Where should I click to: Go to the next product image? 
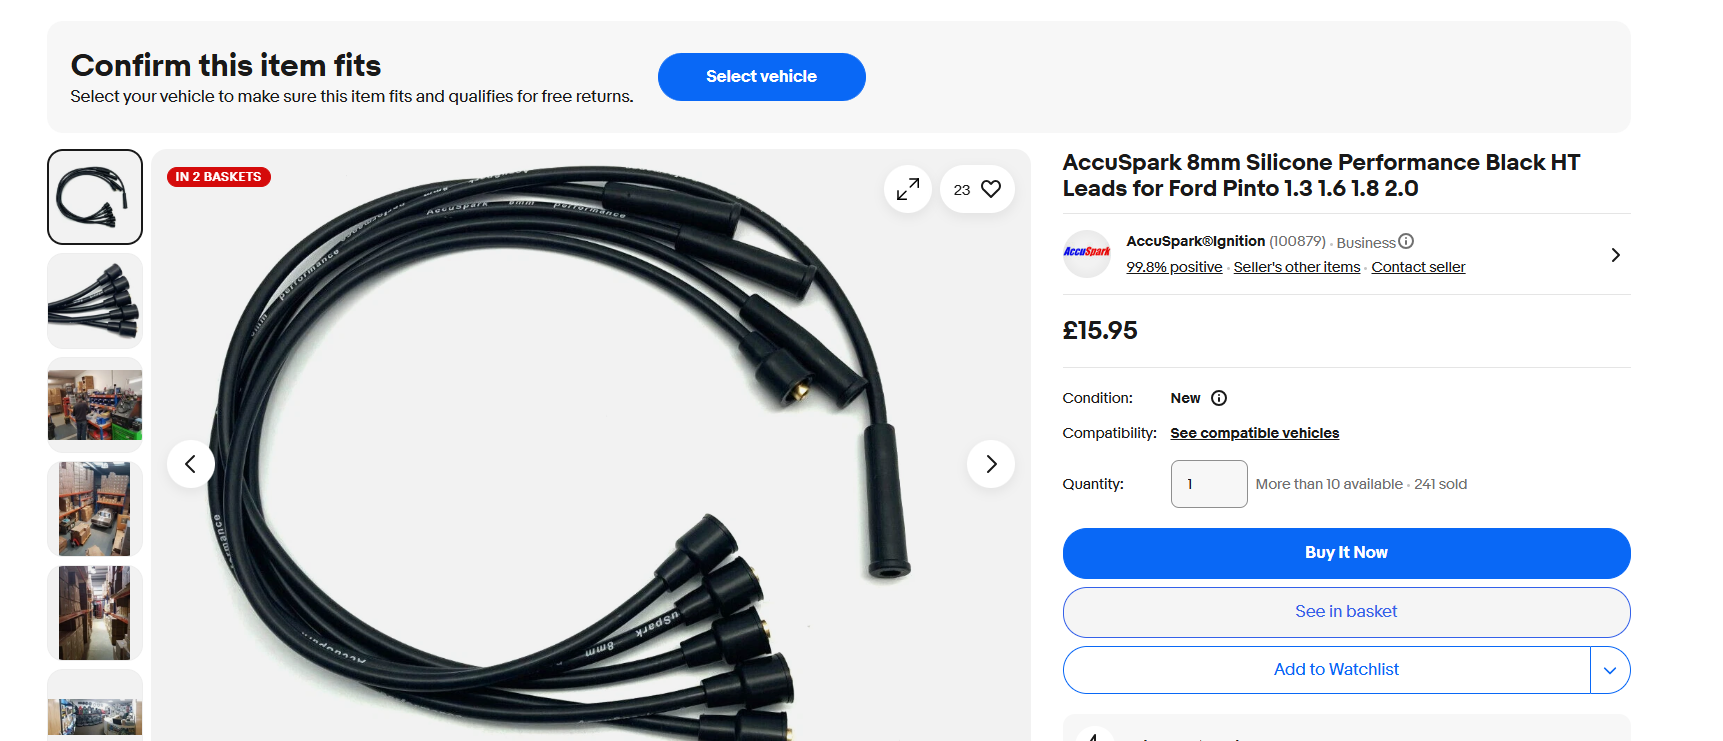click(x=991, y=464)
